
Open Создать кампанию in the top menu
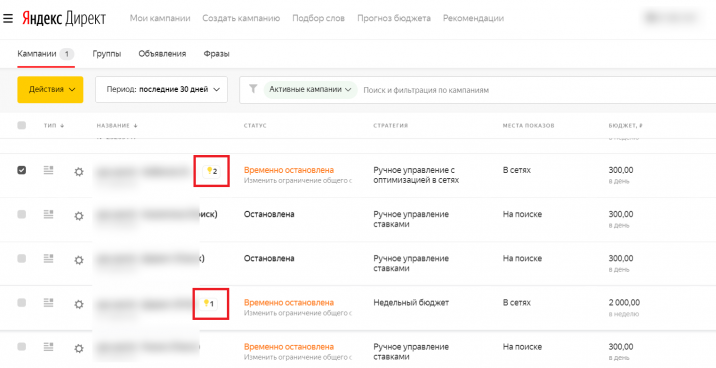coord(241,18)
